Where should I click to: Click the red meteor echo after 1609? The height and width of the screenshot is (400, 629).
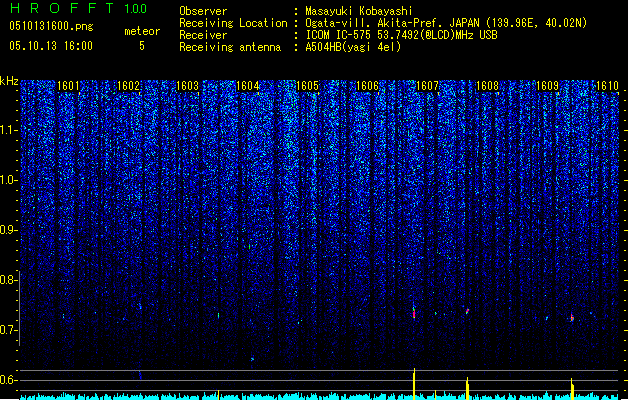(x=572, y=318)
